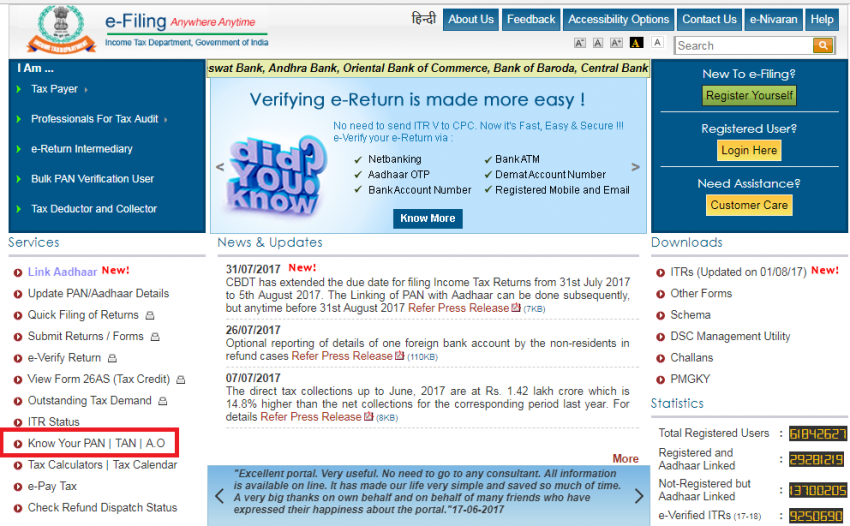Click the e-Filing Income Tax Department logo
Viewport: 850px width, 526px height.
(140, 30)
